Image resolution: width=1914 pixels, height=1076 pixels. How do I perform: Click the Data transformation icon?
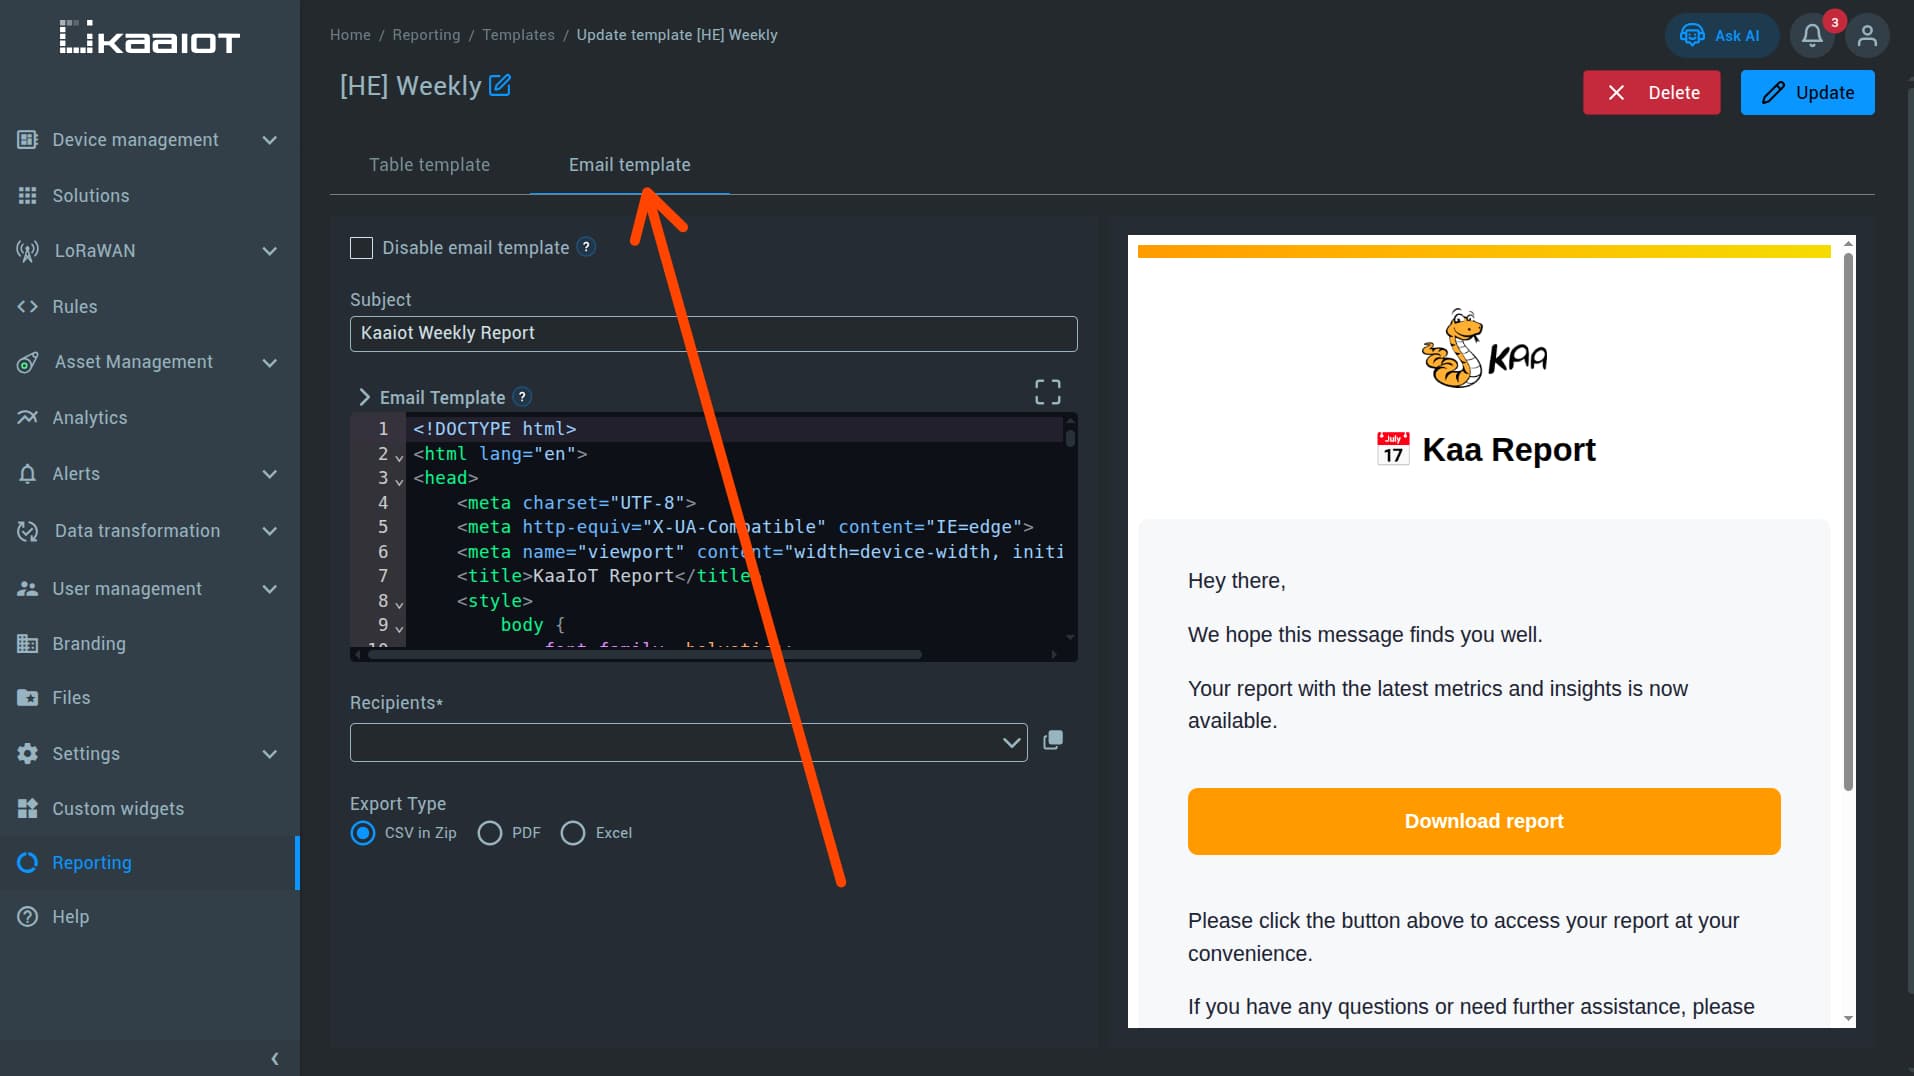(x=27, y=531)
